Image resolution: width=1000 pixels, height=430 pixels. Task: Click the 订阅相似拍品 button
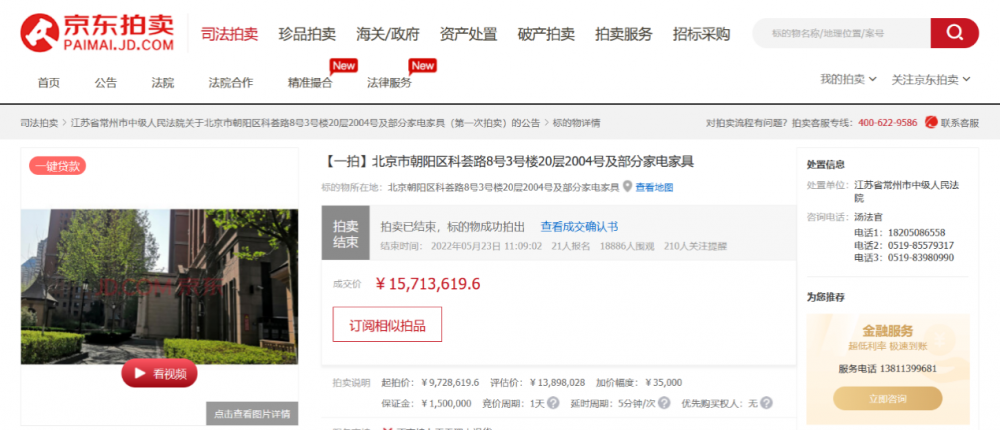(387, 325)
